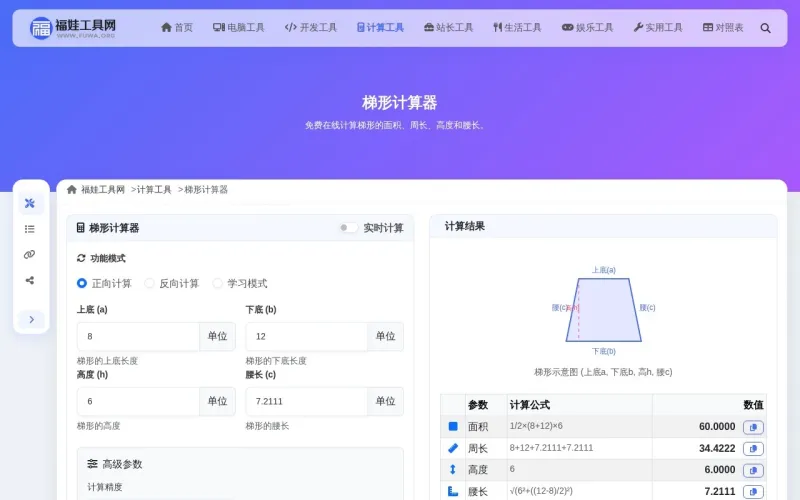The width and height of the screenshot is (800, 500).
Task: Click the 下底 (b) input field with 12
Action: click(306, 336)
